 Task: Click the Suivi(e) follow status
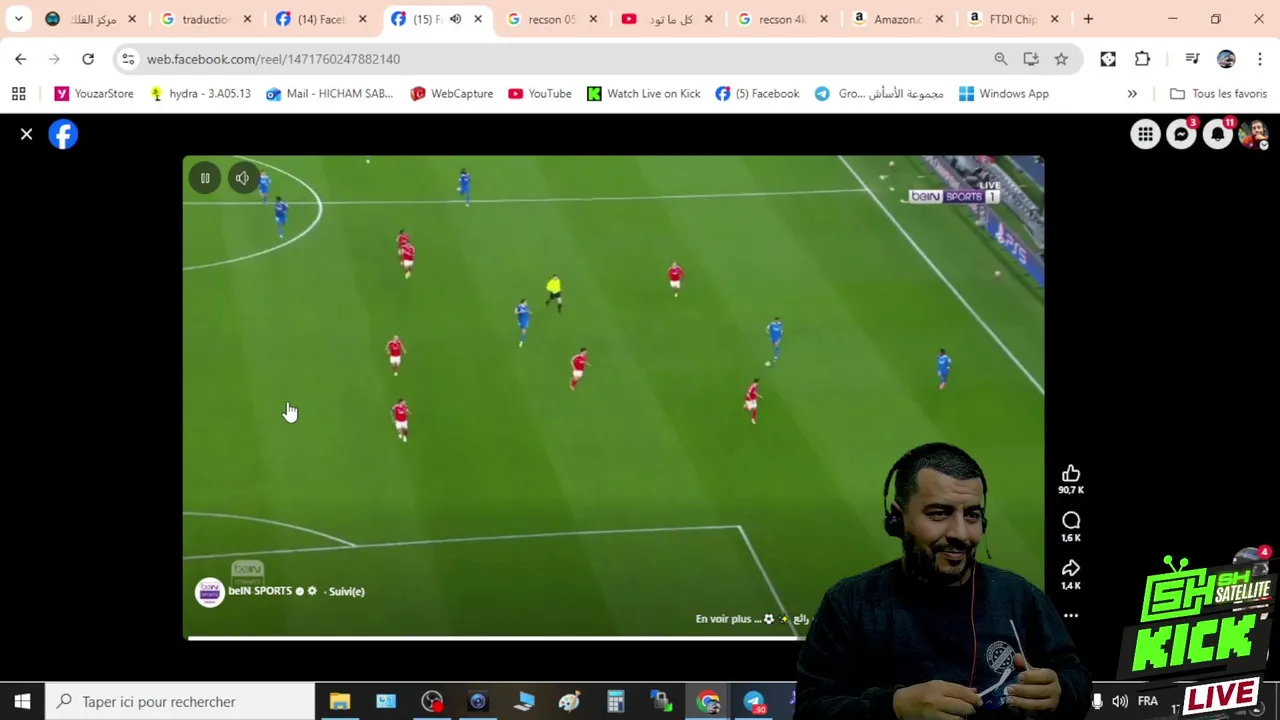coord(346,591)
